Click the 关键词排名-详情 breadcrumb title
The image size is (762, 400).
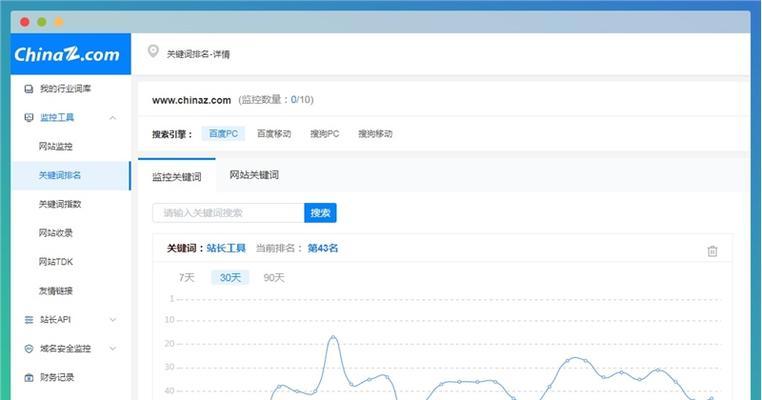tap(198, 54)
